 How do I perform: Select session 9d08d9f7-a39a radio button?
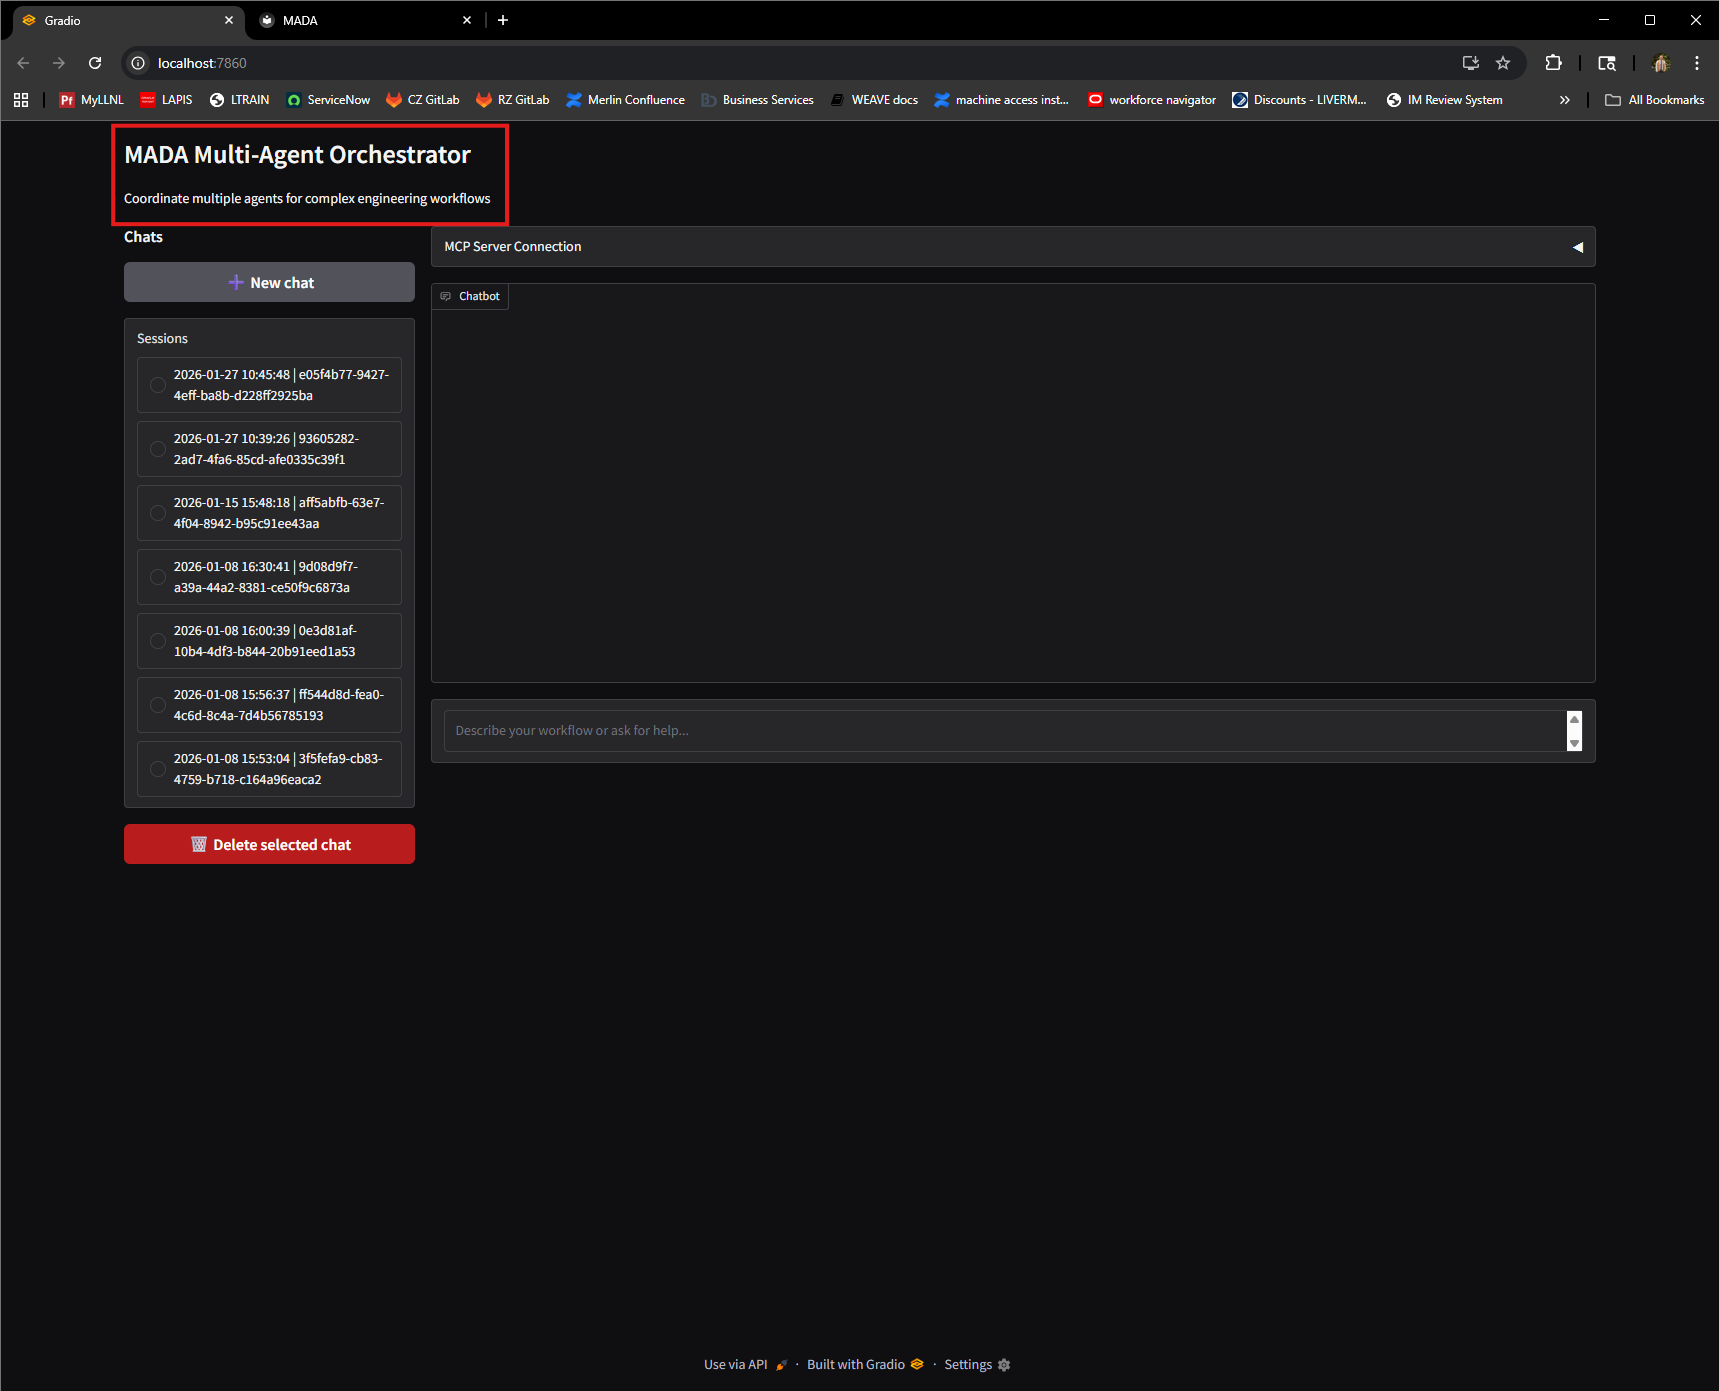(x=158, y=577)
